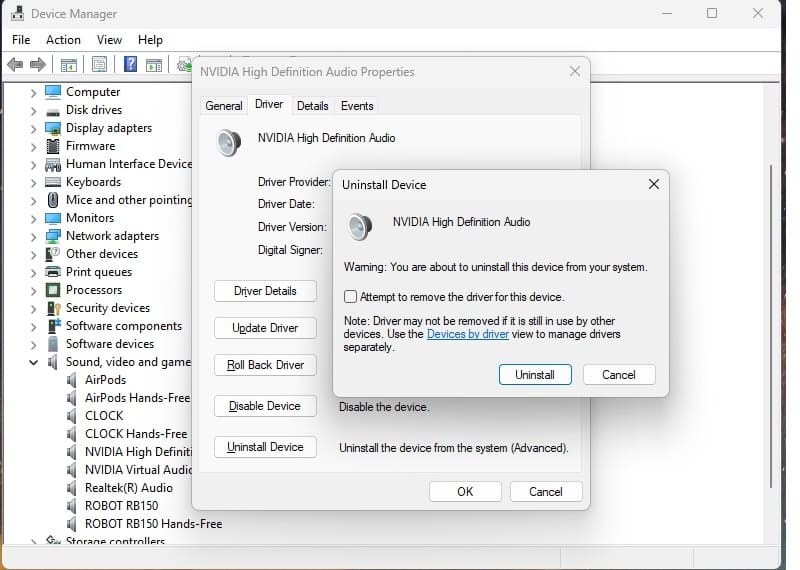This screenshot has width=800, height=570.
Task: Expand the Keyboards category
Action: [x=33, y=183]
